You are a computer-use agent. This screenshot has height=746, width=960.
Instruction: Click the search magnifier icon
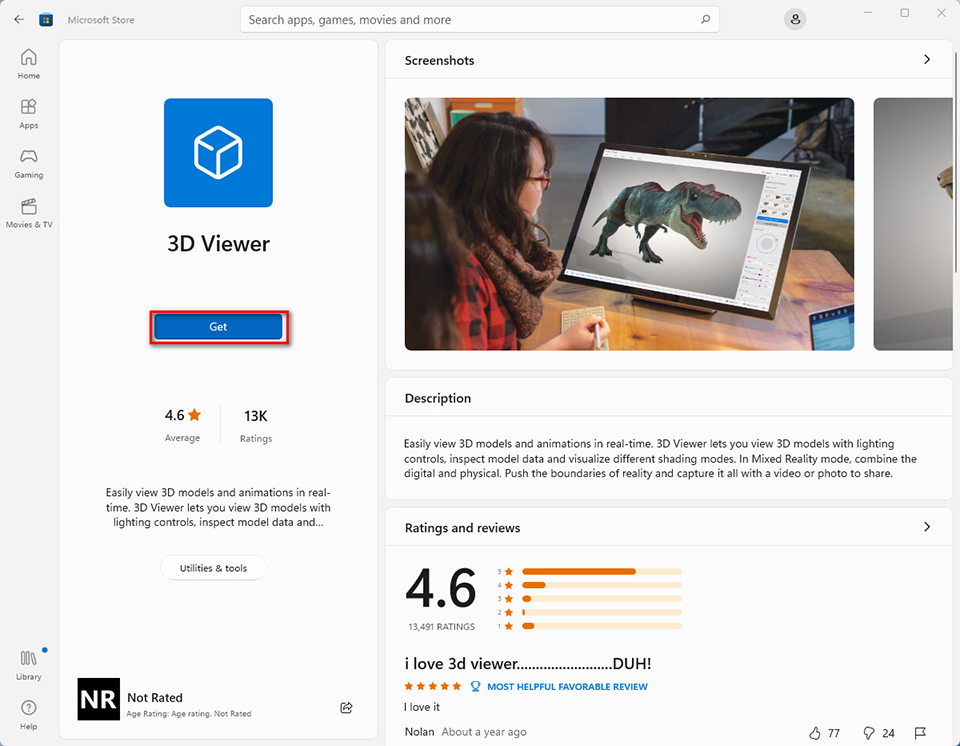point(705,19)
